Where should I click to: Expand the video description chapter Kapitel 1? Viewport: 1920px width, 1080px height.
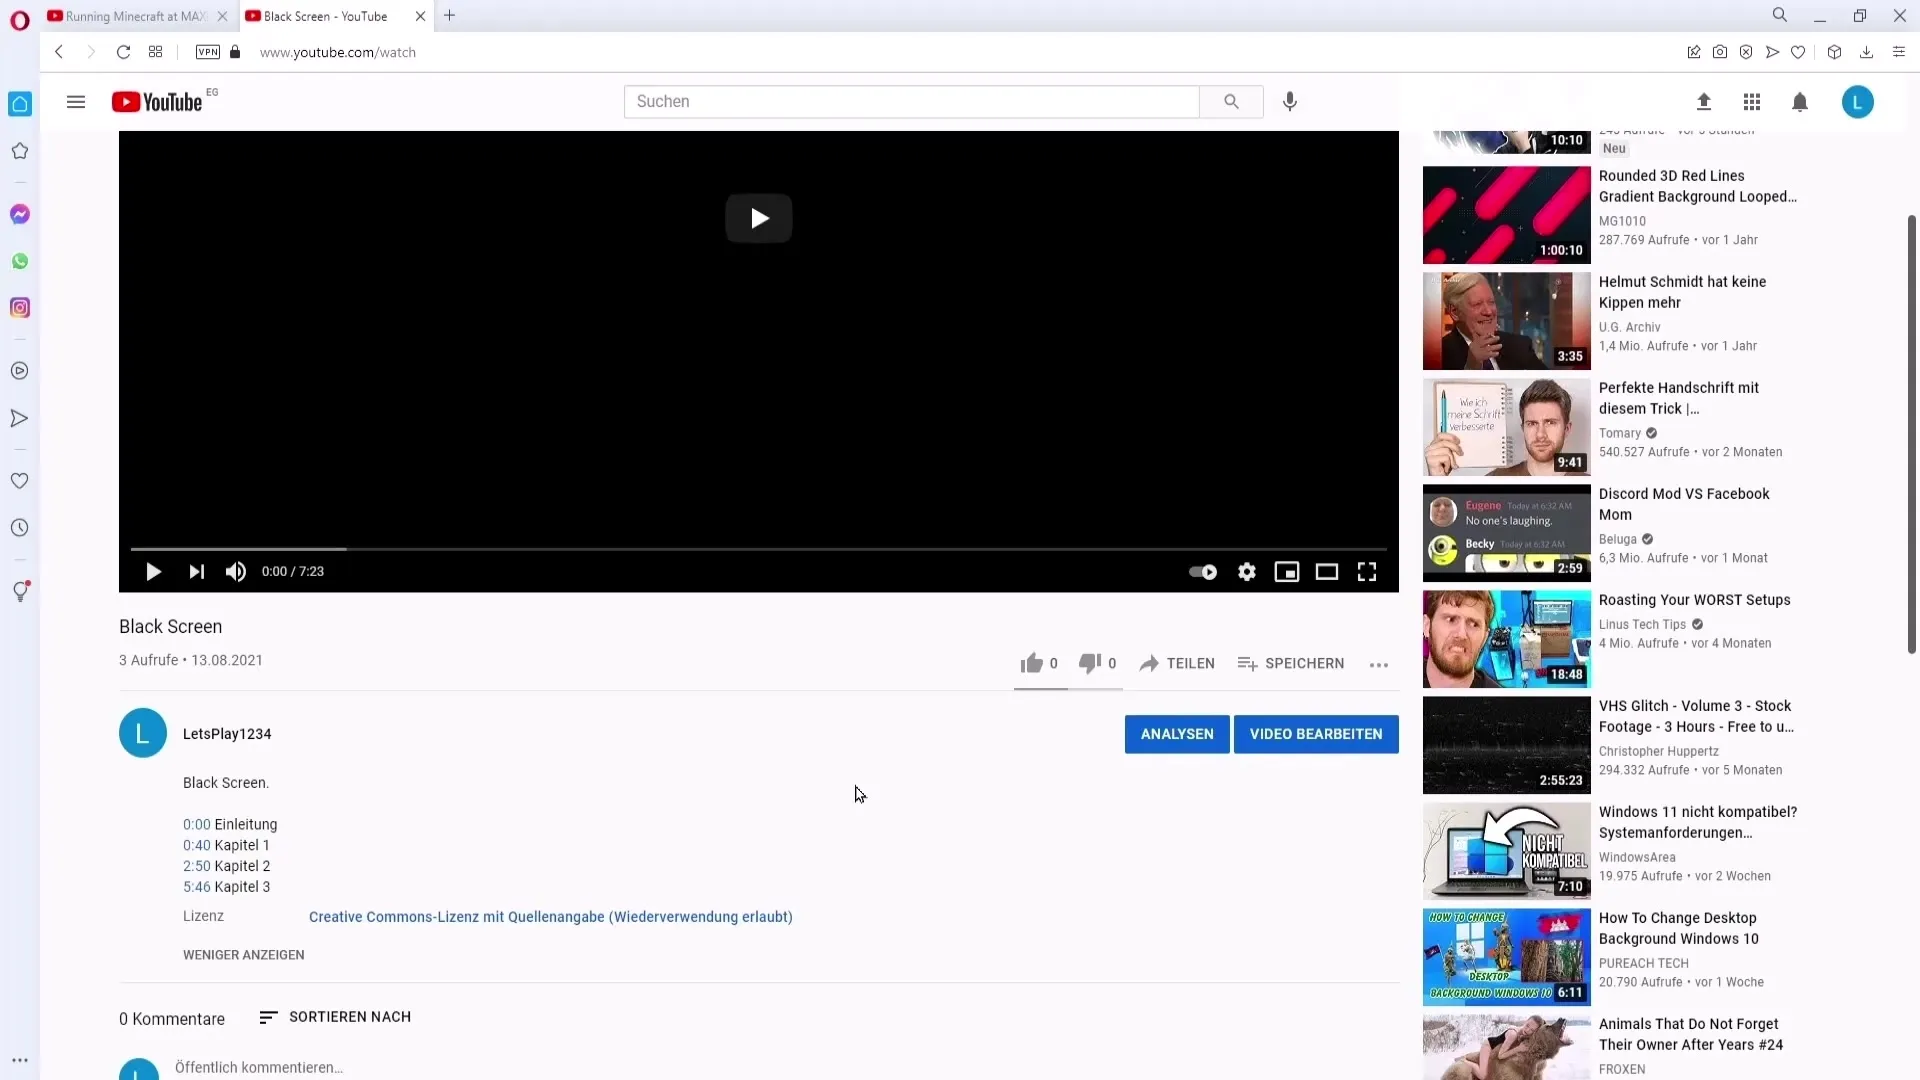195,844
